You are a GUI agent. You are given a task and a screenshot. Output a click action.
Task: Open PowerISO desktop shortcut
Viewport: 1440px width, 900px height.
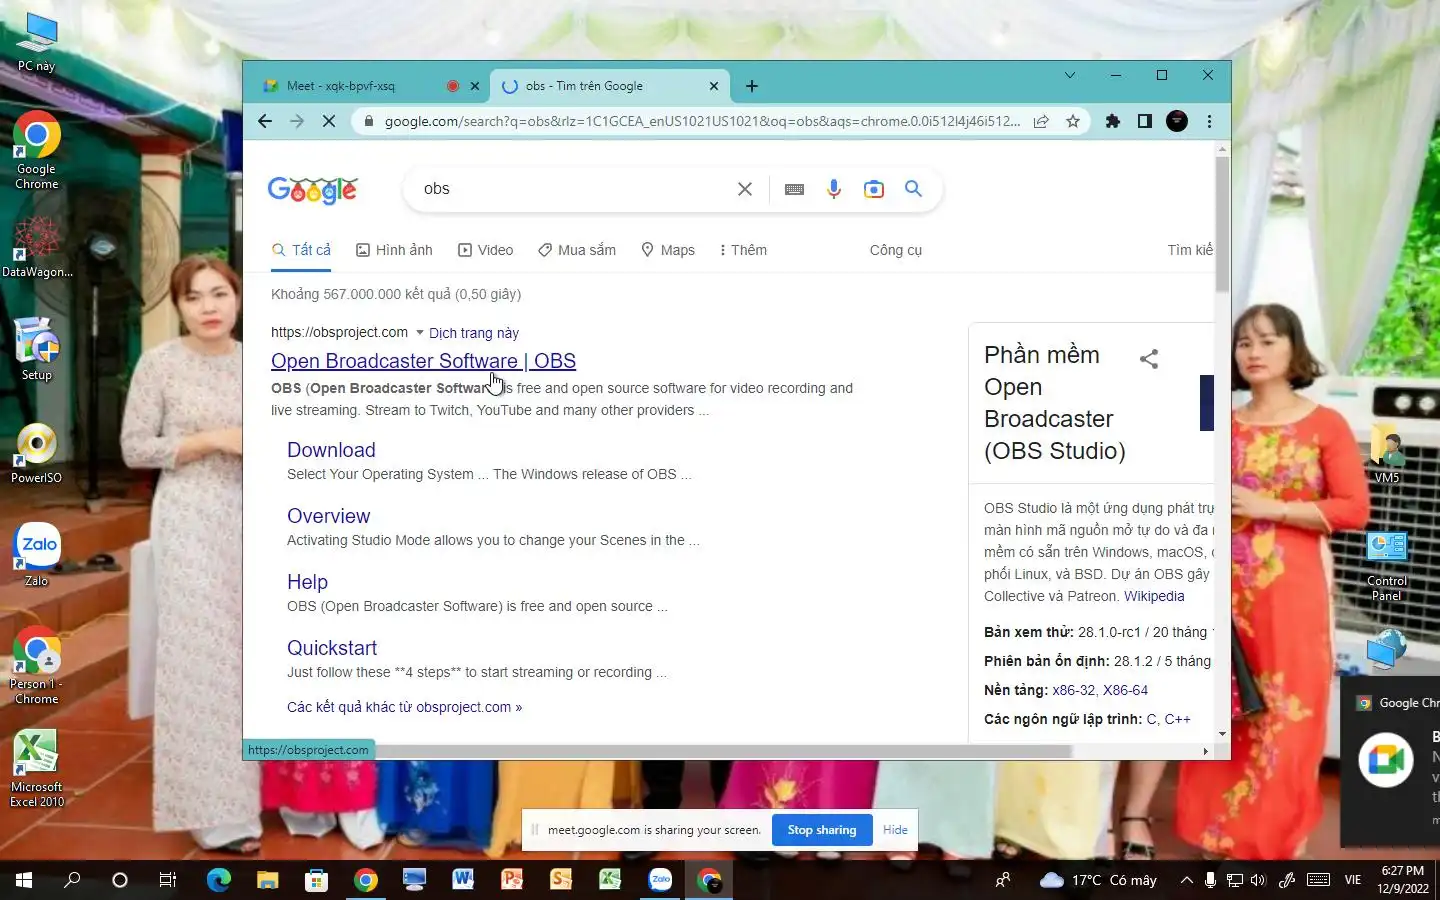[37, 454]
